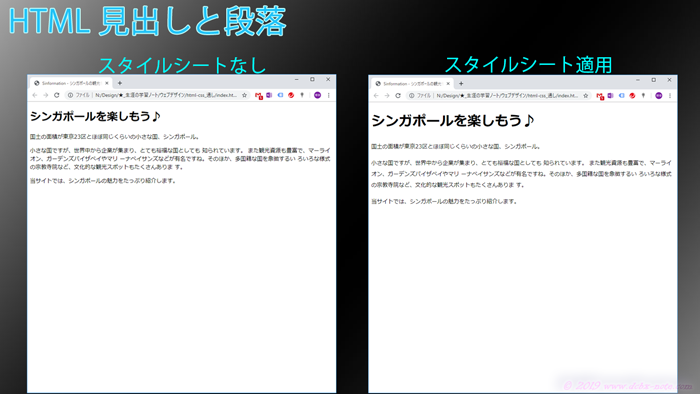Open a new tab in the right browser
Image resolution: width=700 pixels, height=394 pixels.
point(461,83)
